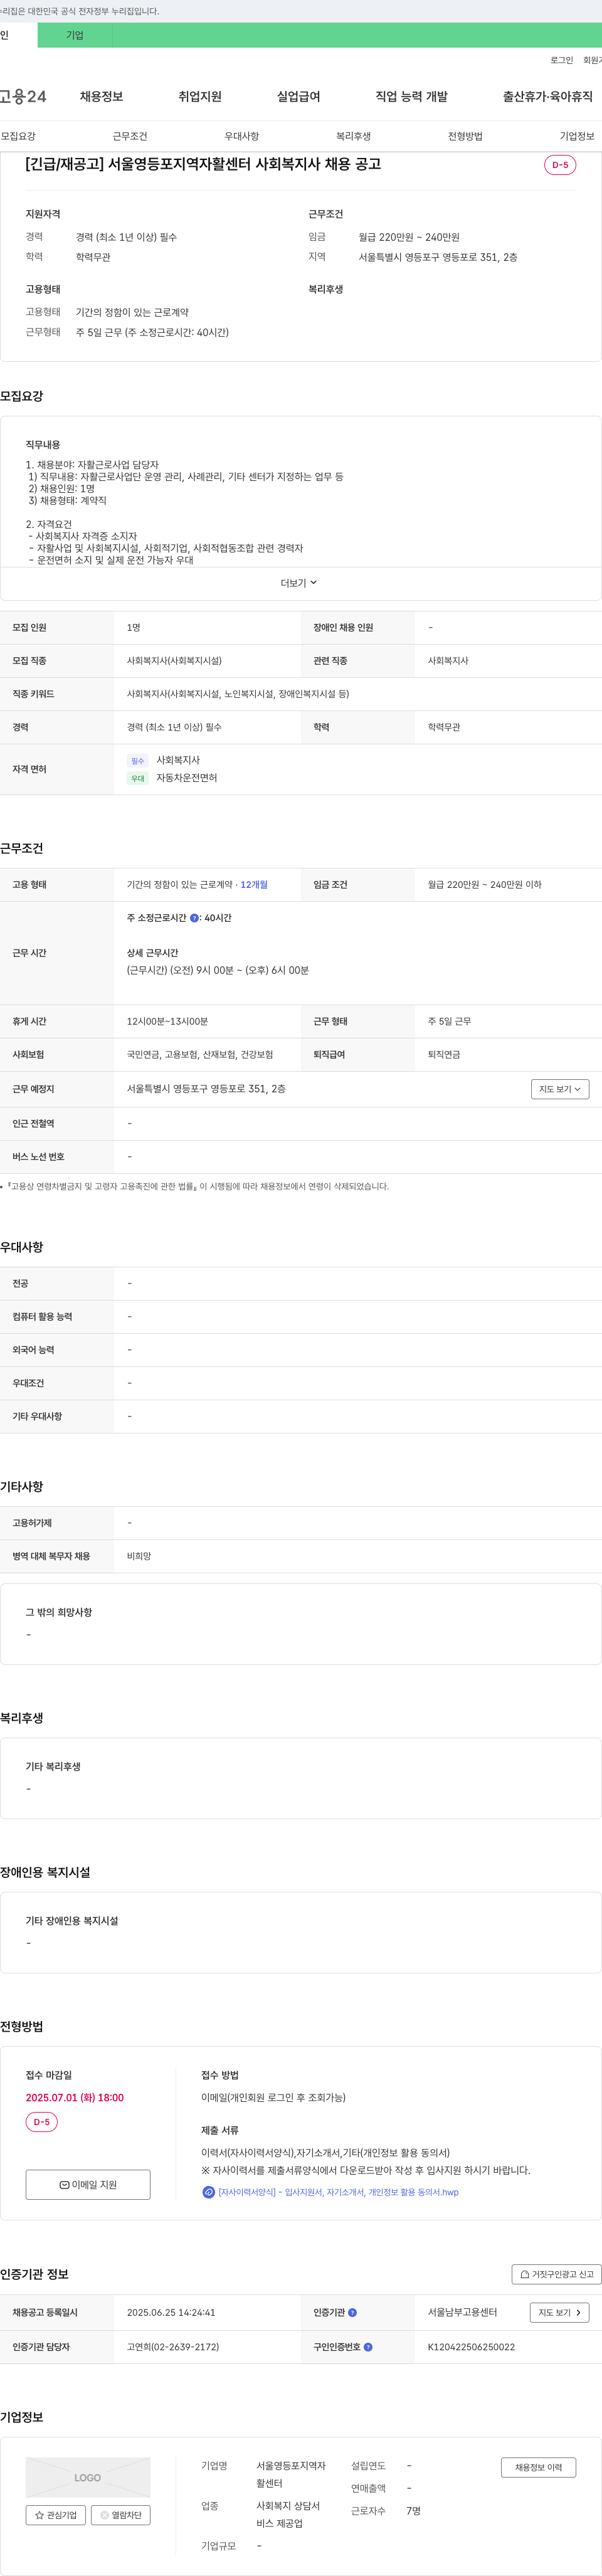Open 지도 보기 for 근무 예정지

coord(560,1089)
